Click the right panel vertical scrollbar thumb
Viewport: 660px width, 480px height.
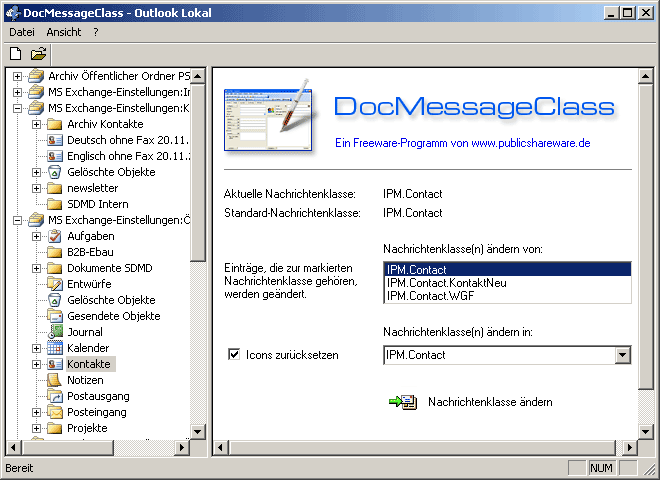tap(645, 237)
